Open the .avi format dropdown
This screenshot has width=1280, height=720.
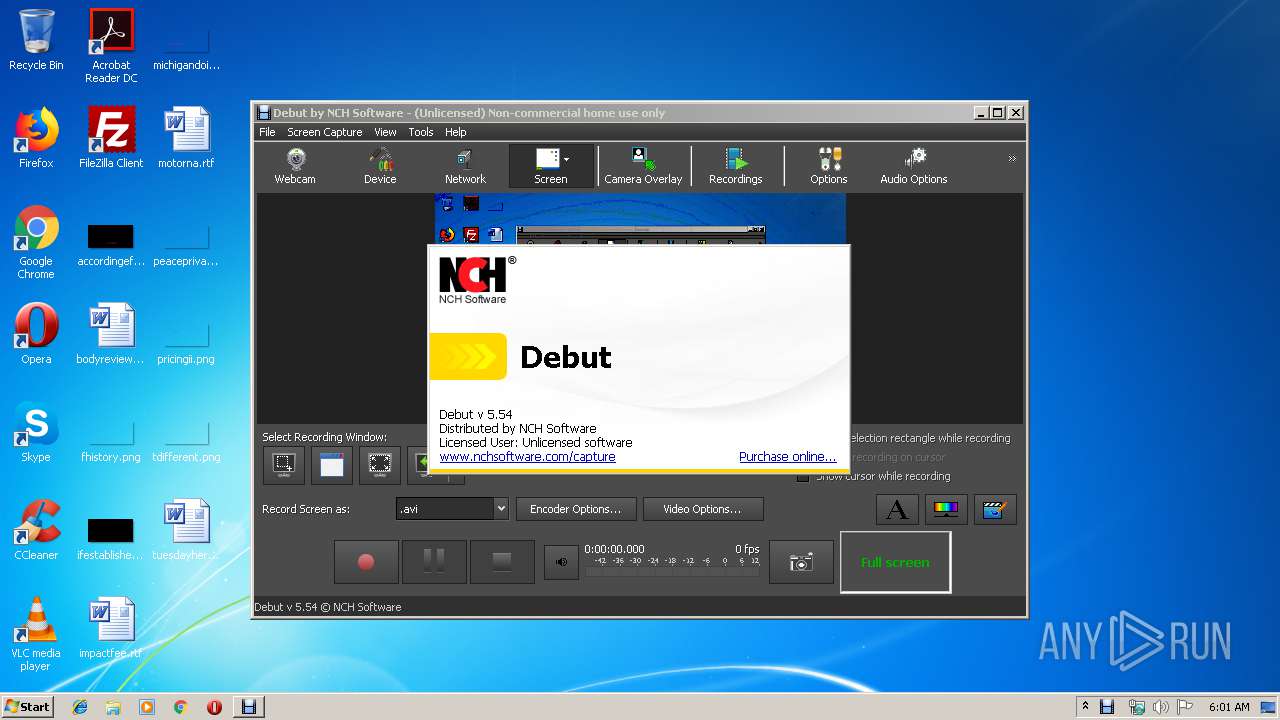click(x=452, y=509)
